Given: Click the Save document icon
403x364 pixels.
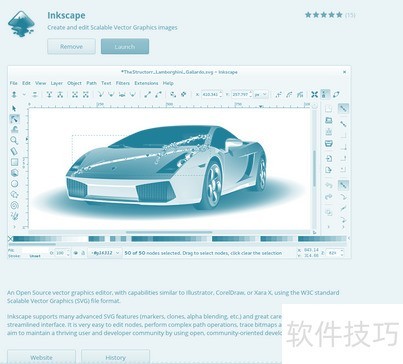Looking at the screenshot, I should (329, 132).
